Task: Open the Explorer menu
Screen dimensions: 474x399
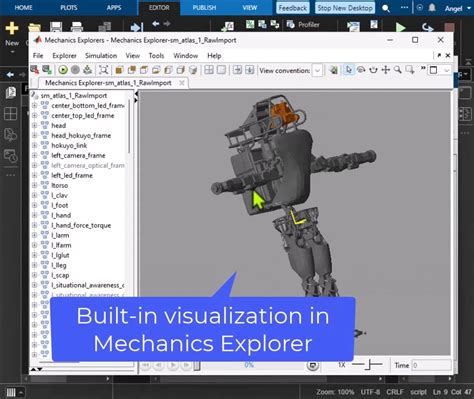Action: 64,56
